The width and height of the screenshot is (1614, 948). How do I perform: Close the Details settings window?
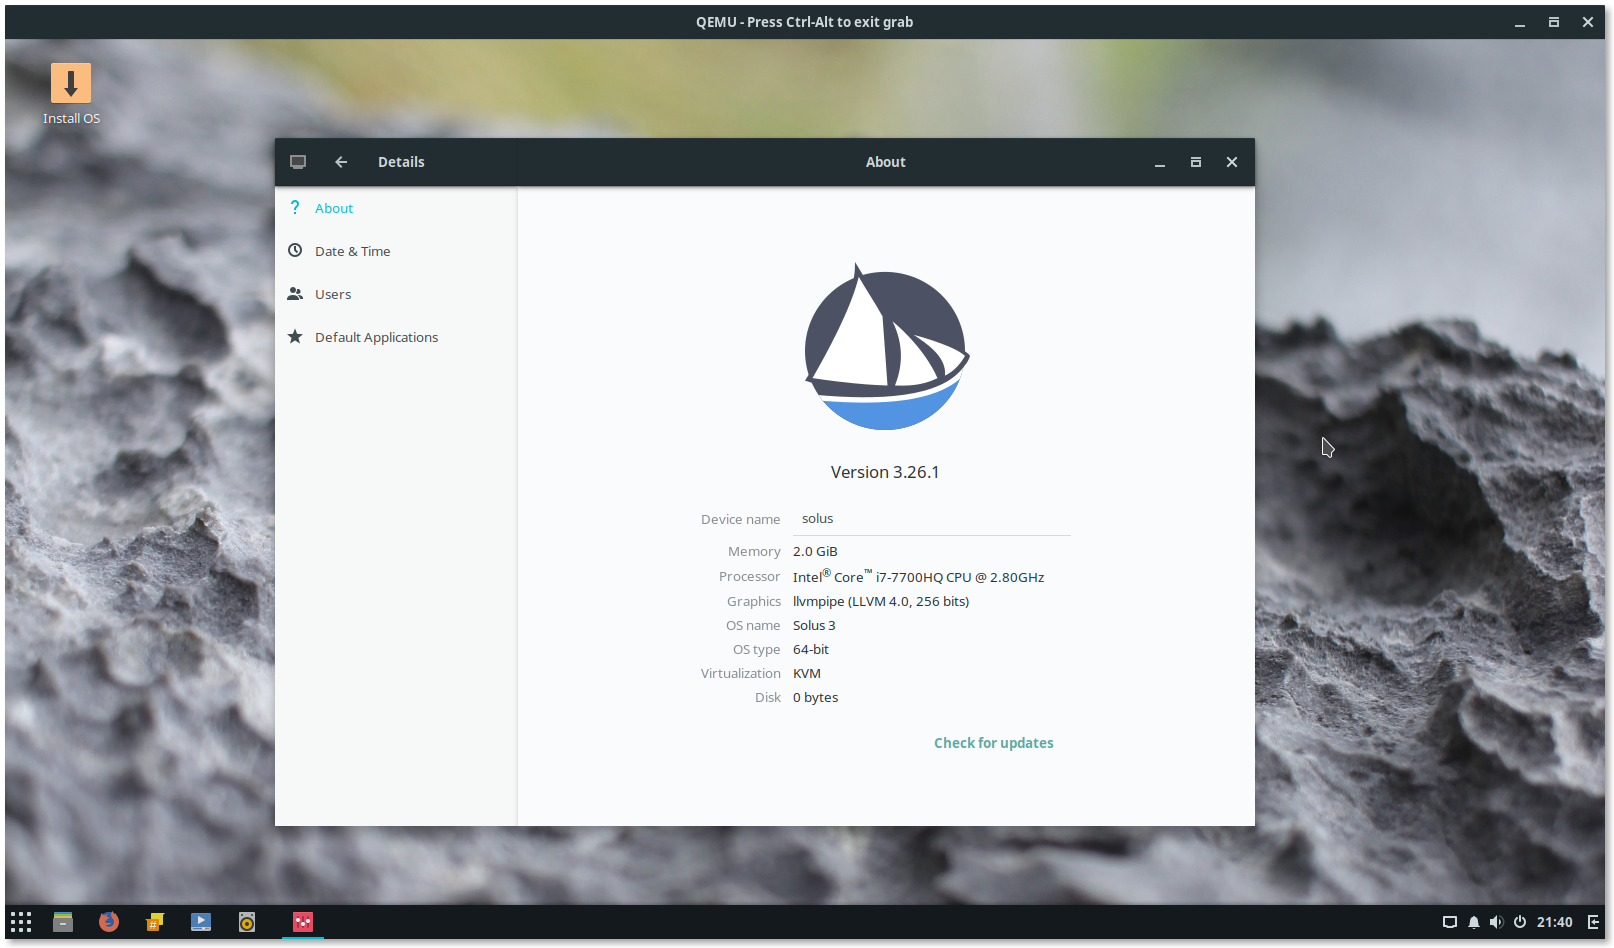coord(1232,162)
